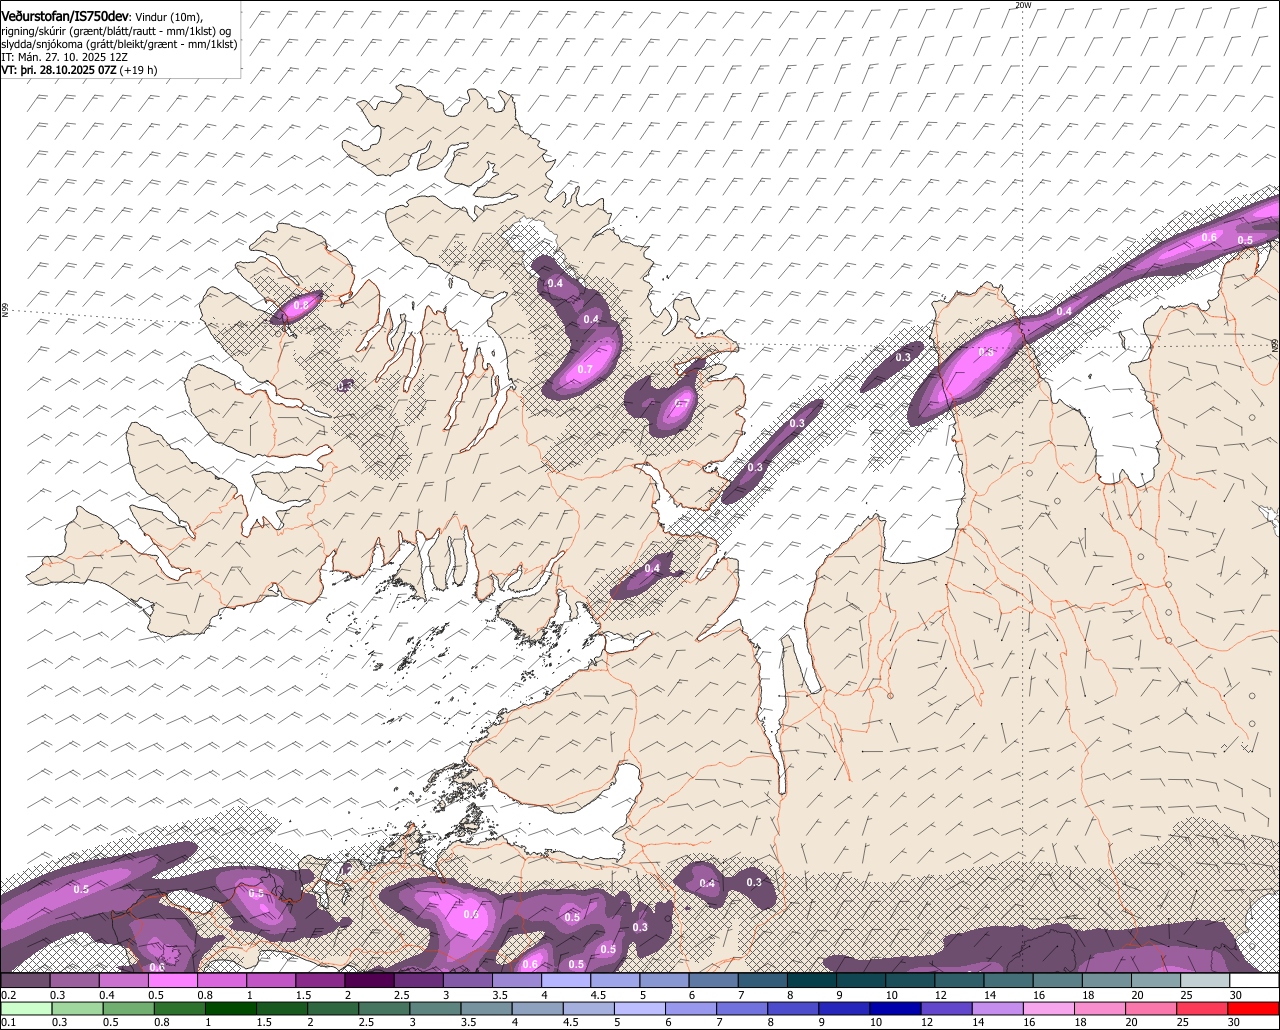Pick pale green swatch between 0.1 and 0.3, lower legend

pos(25,1008)
